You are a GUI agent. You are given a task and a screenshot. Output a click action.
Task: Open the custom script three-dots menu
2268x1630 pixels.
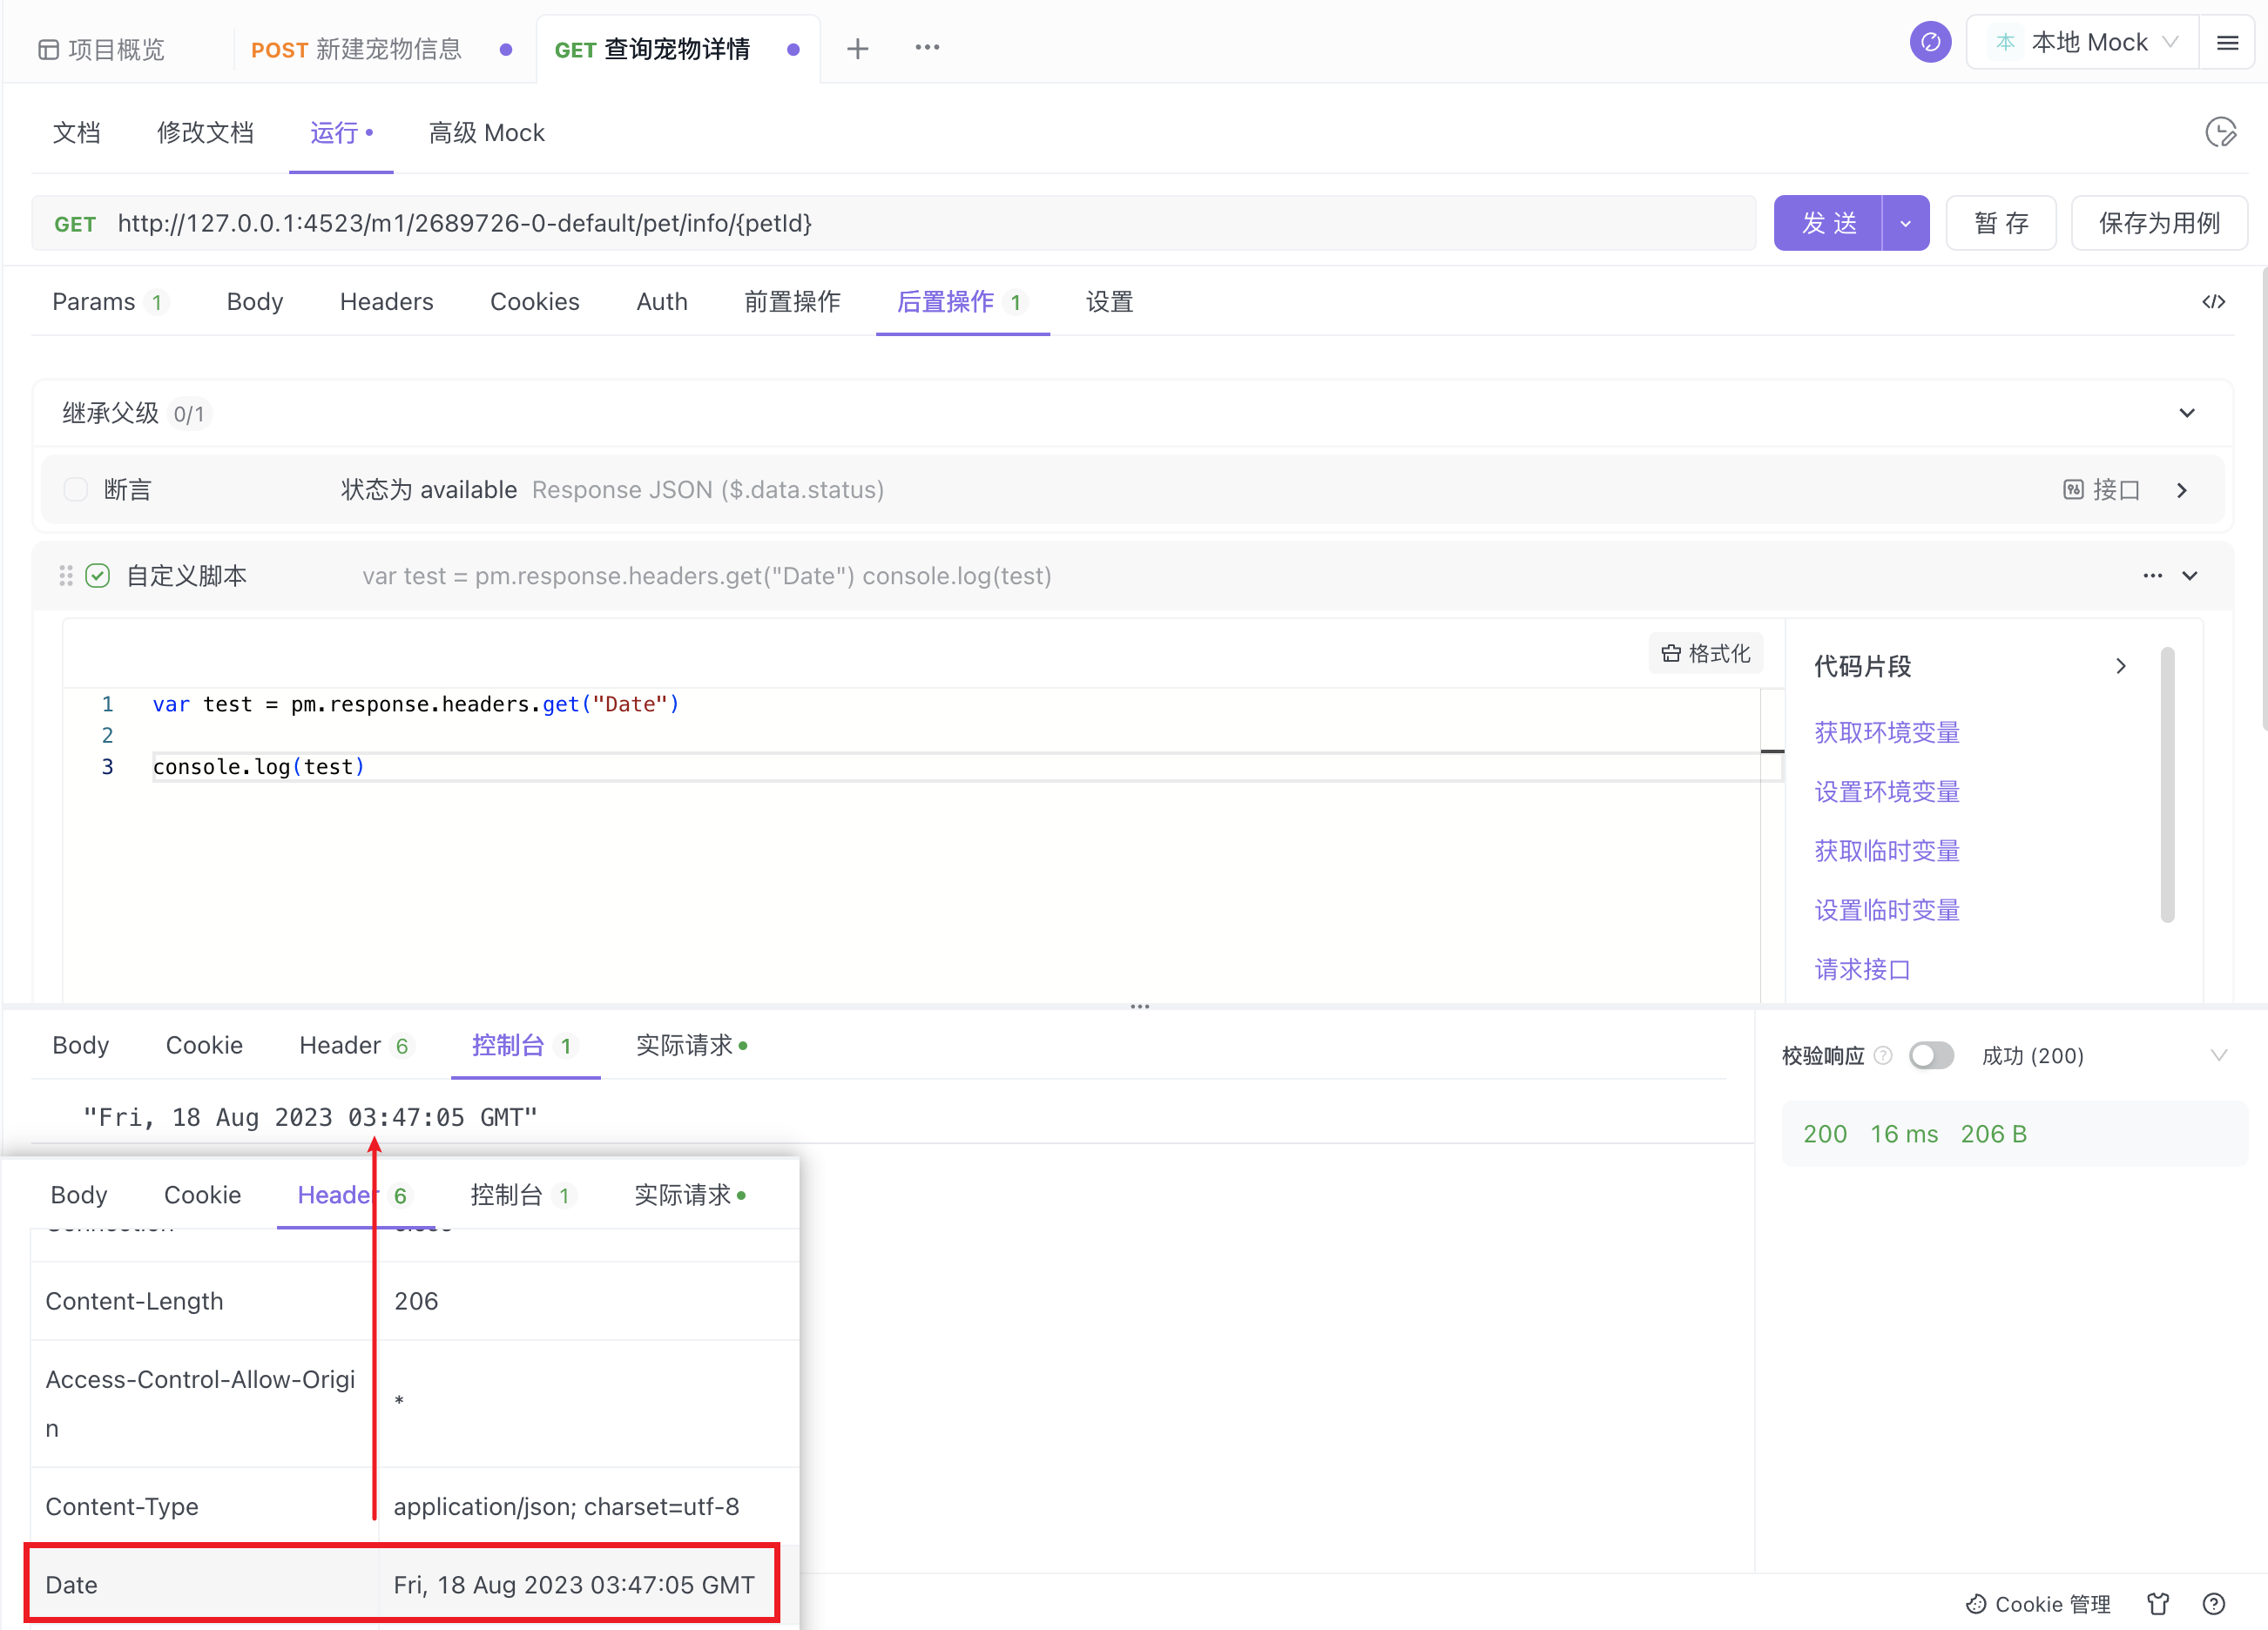coord(2152,576)
